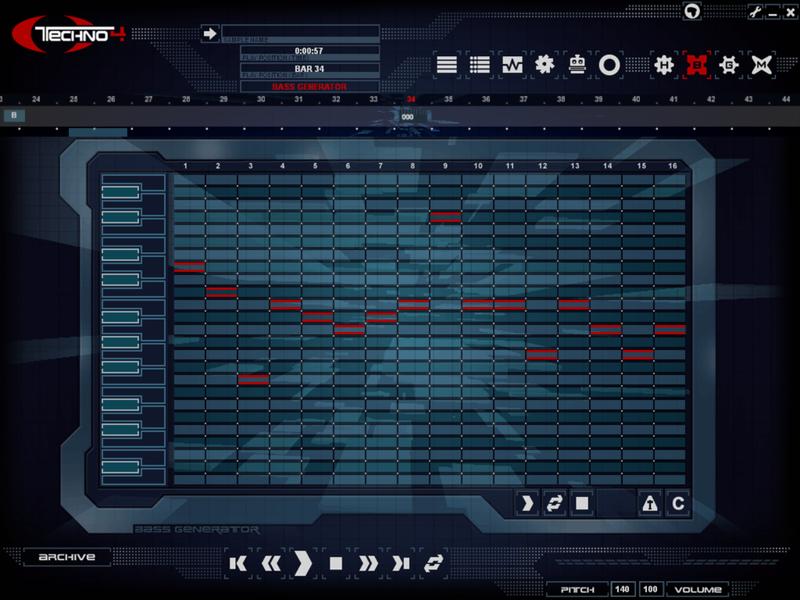Open the bulleted list view icon

coord(480,65)
